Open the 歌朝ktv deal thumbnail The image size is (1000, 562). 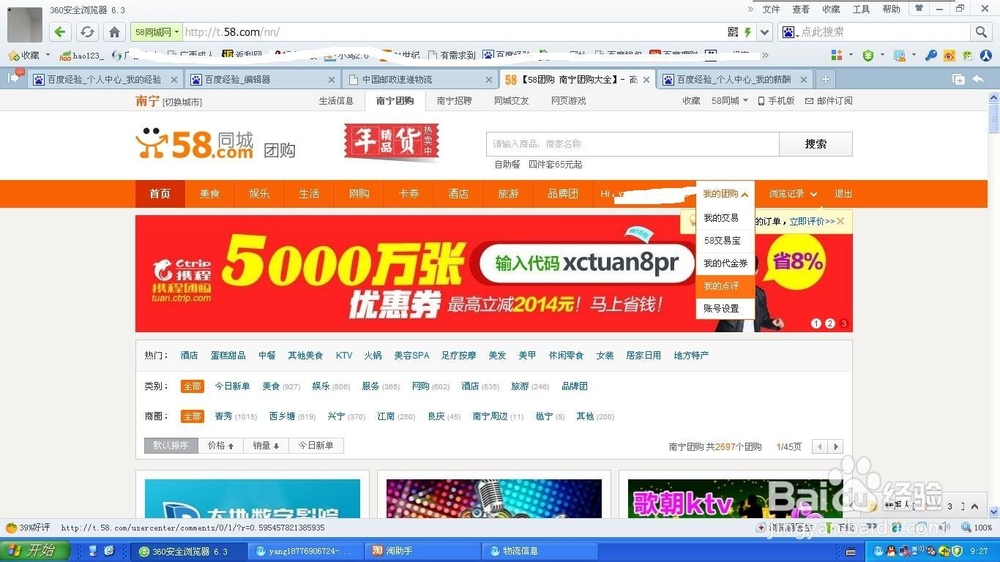(735, 498)
